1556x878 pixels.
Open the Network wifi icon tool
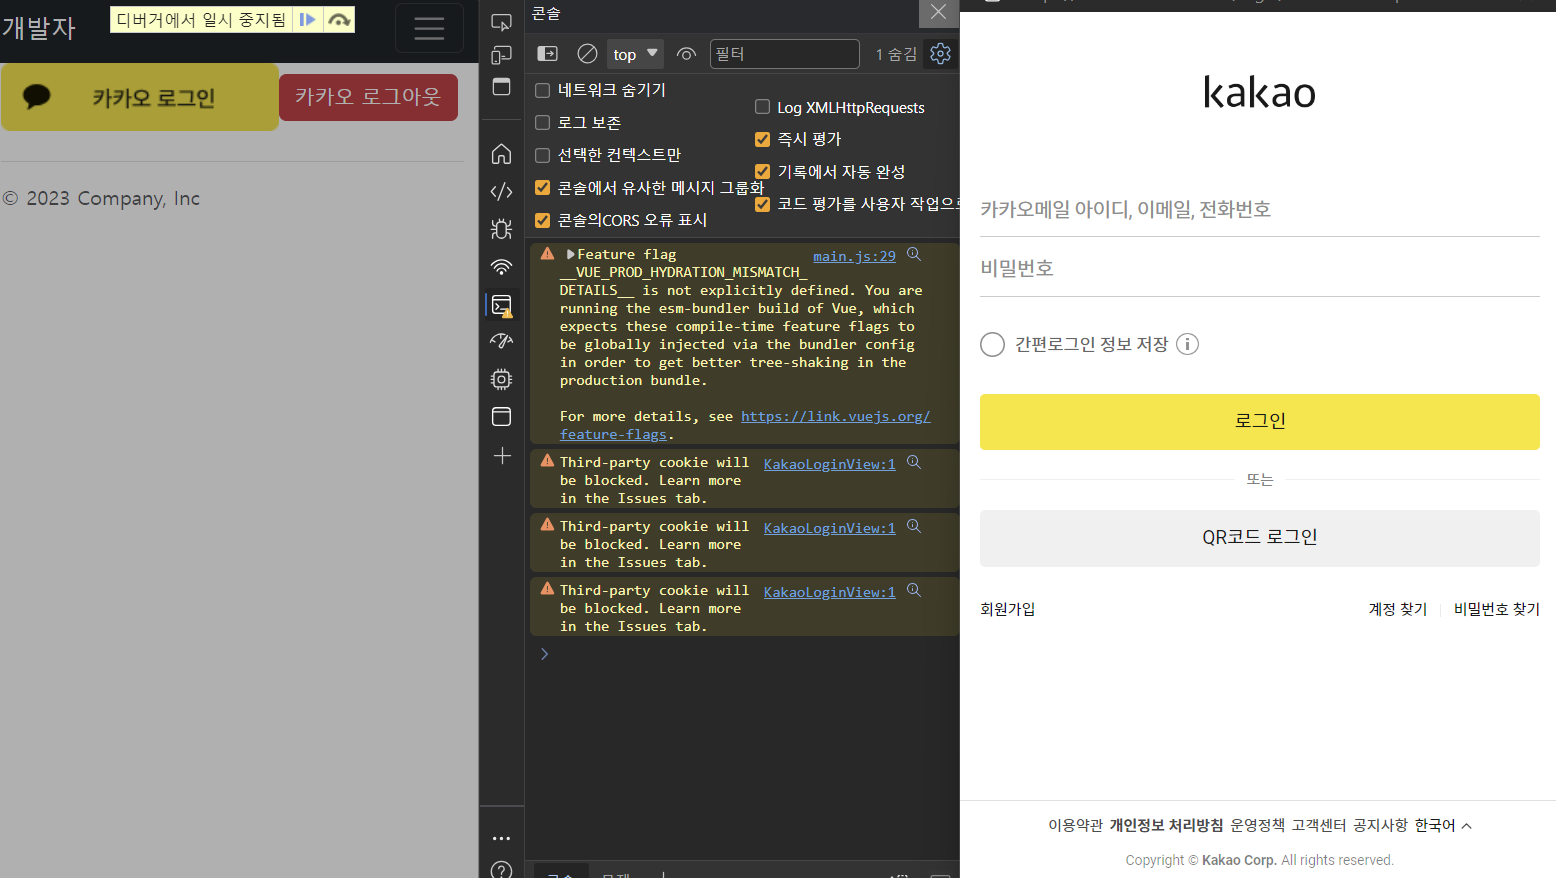pos(502,267)
